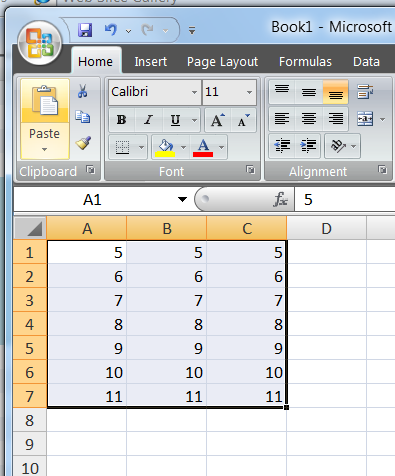The image size is (395, 476).
Task: Open the Font dialog launcher
Action: (x=250, y=170)
